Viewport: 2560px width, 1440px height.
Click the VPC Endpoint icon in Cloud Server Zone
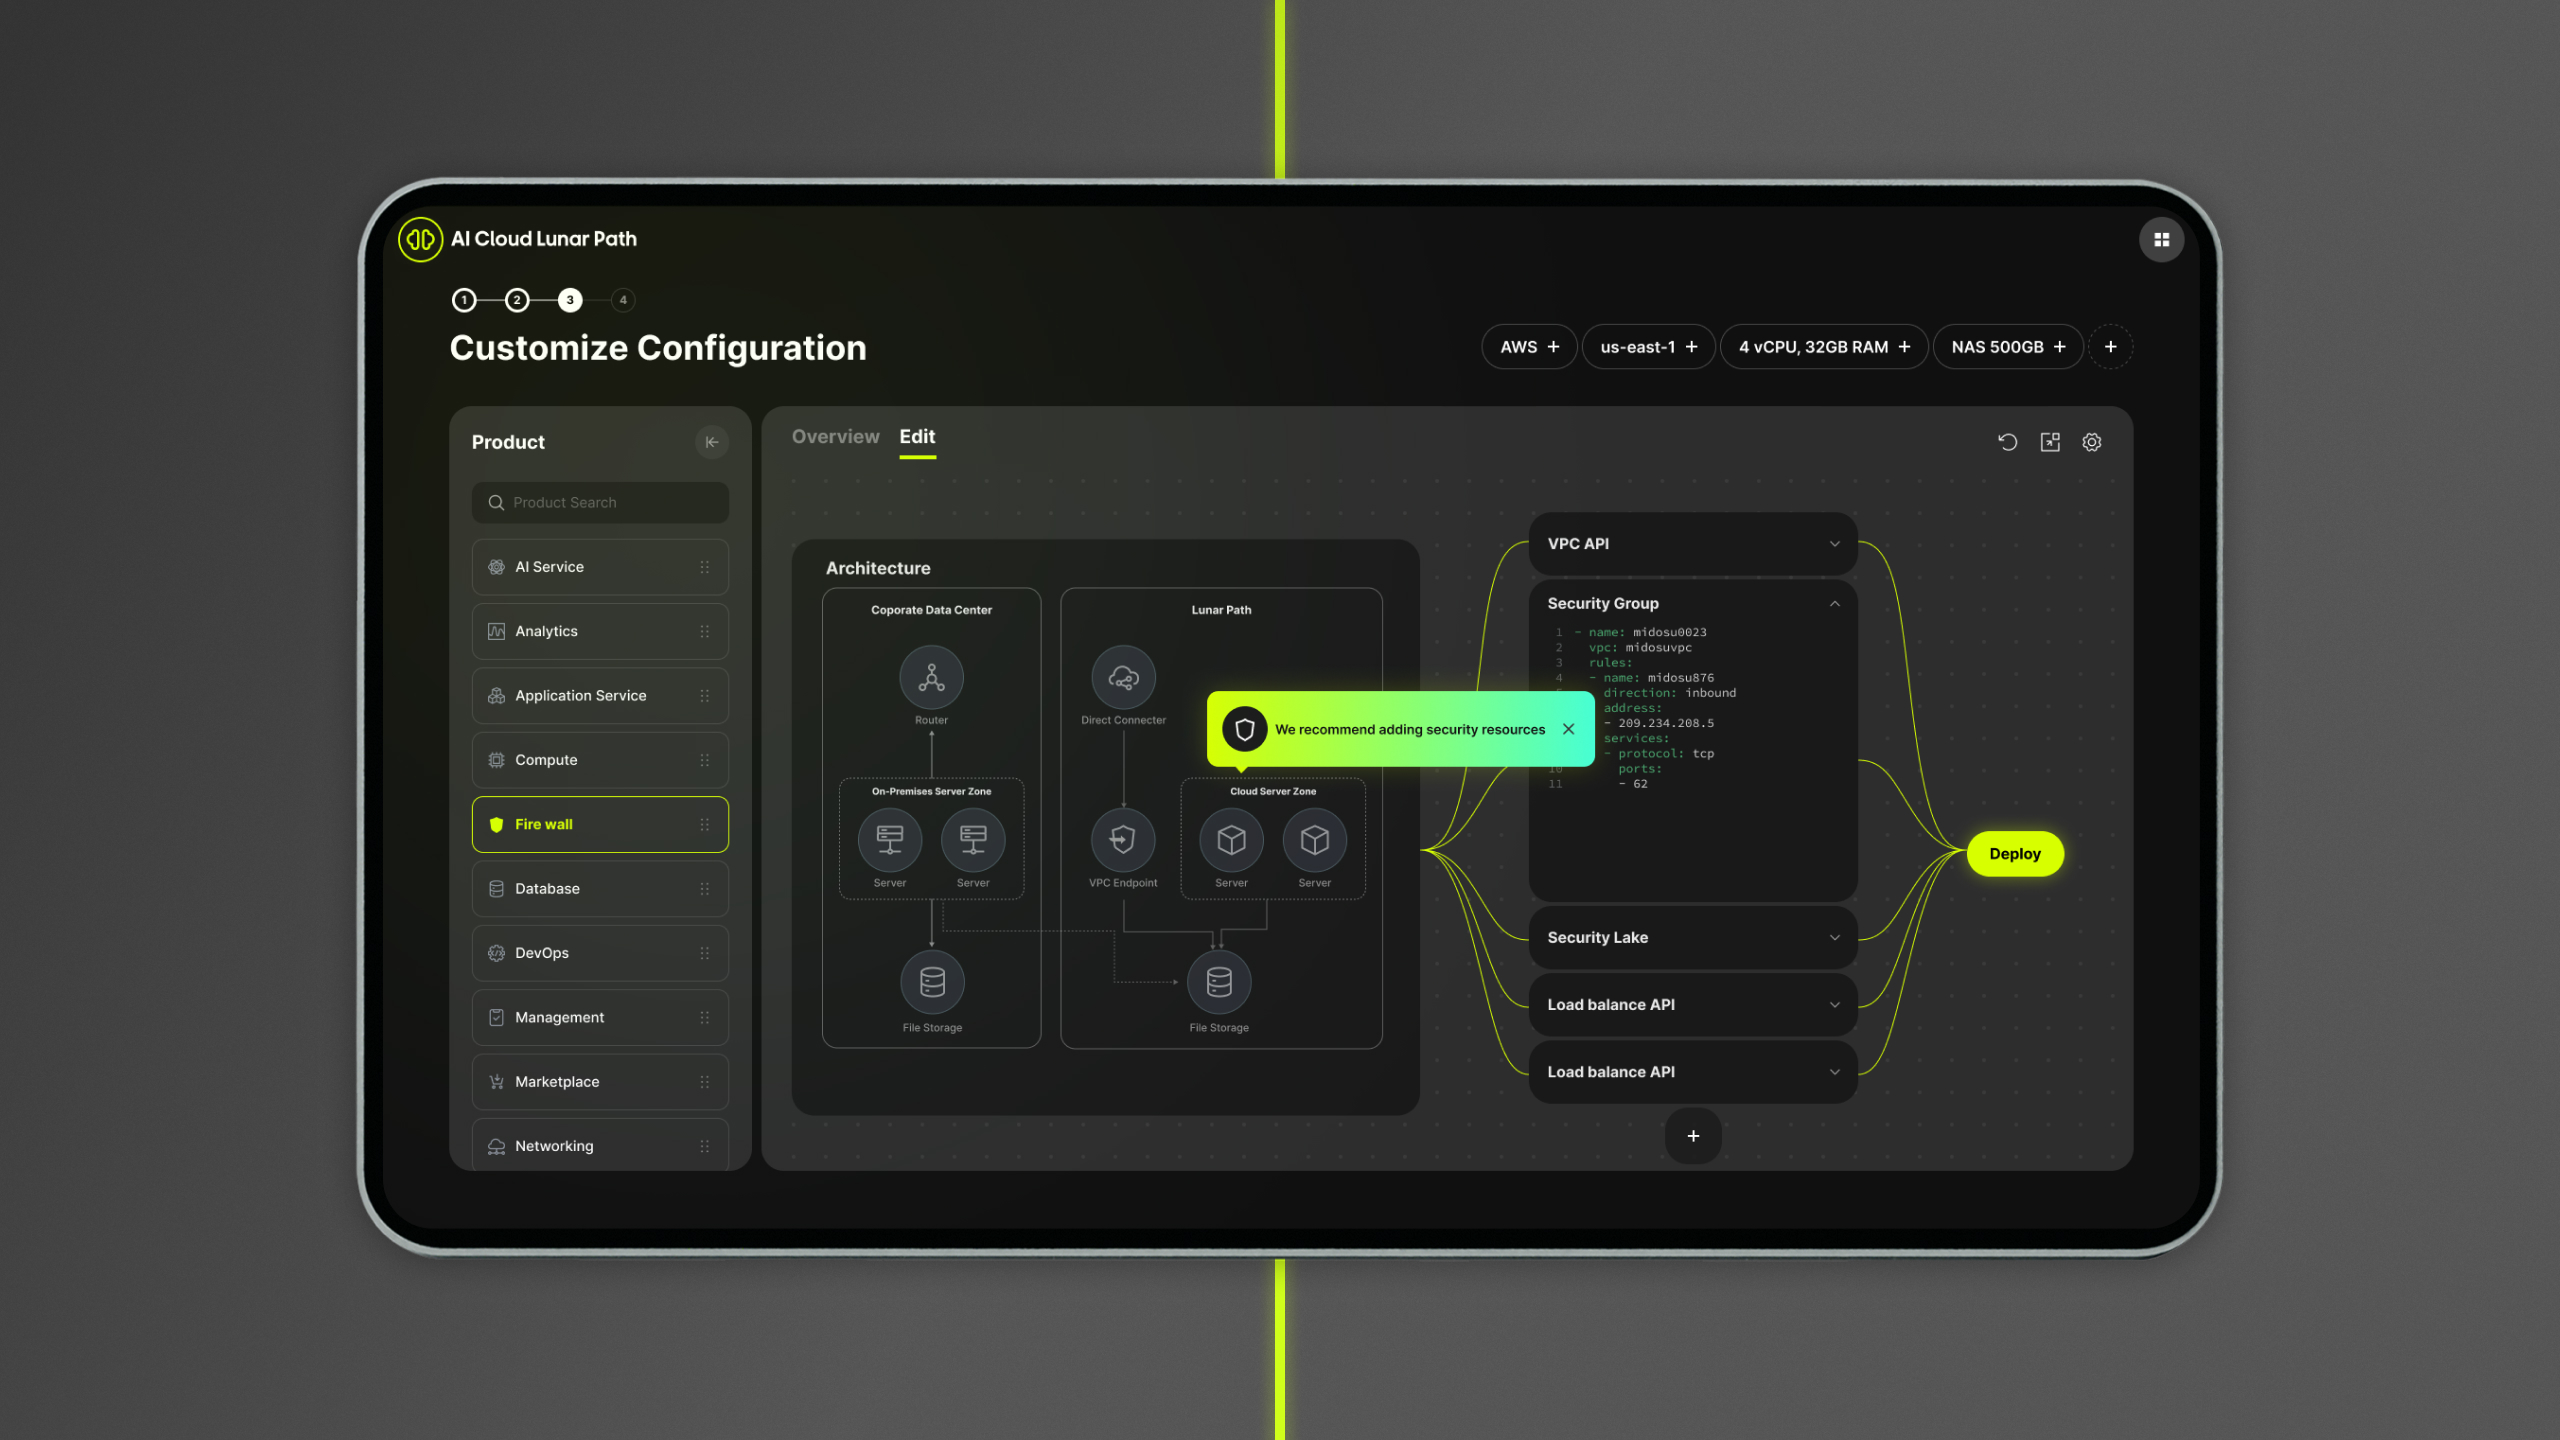(1122, 839)
